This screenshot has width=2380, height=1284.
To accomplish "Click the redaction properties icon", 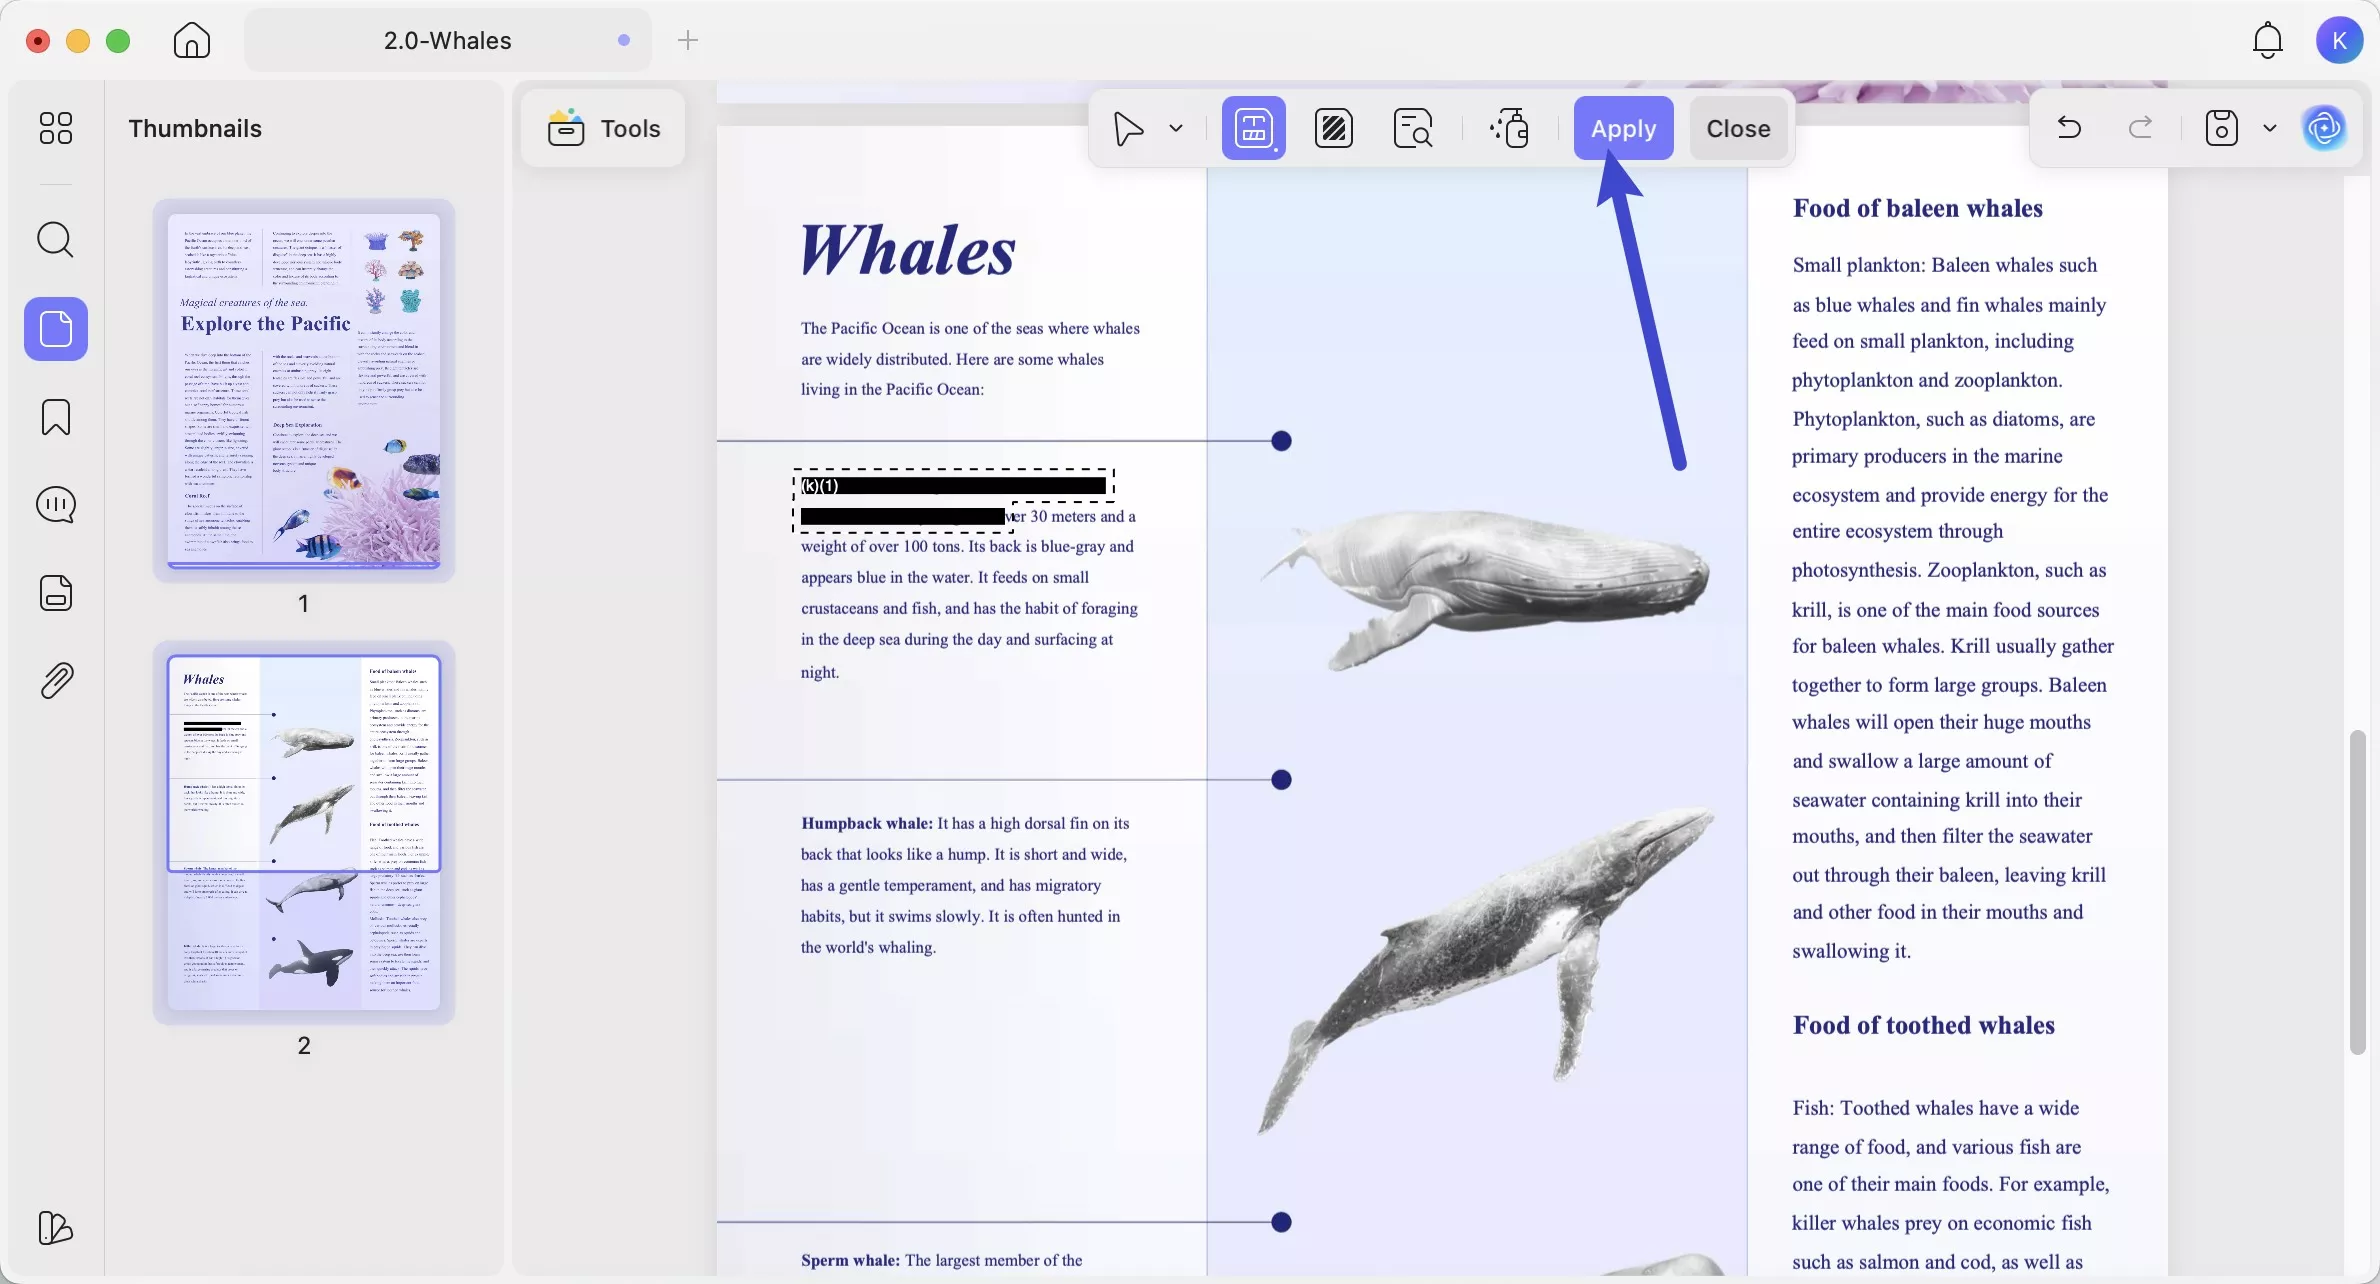I will [x=1509, y=129].
